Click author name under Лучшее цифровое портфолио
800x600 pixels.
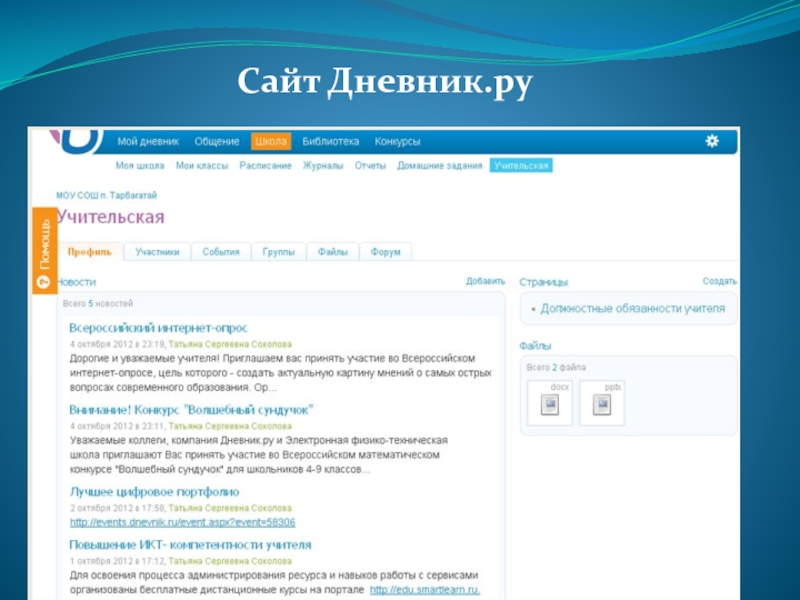coord(230,508)
